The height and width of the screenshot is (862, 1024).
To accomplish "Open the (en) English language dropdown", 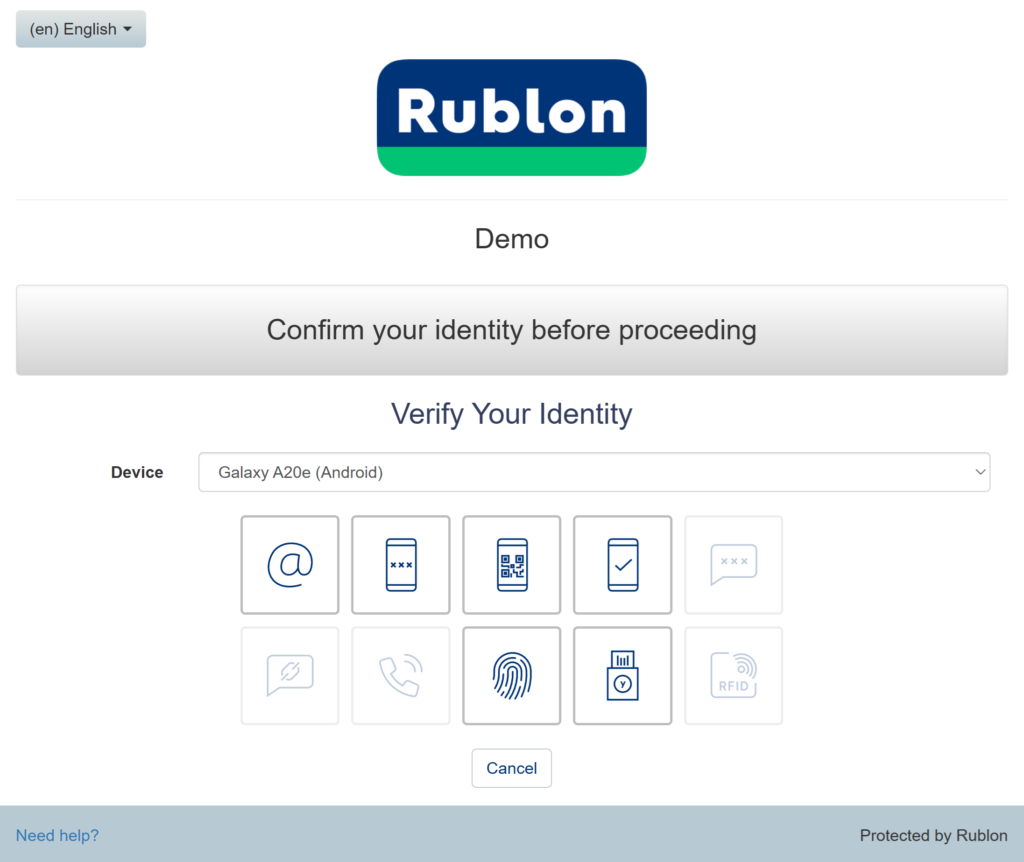I will click(x=81, y=29).
